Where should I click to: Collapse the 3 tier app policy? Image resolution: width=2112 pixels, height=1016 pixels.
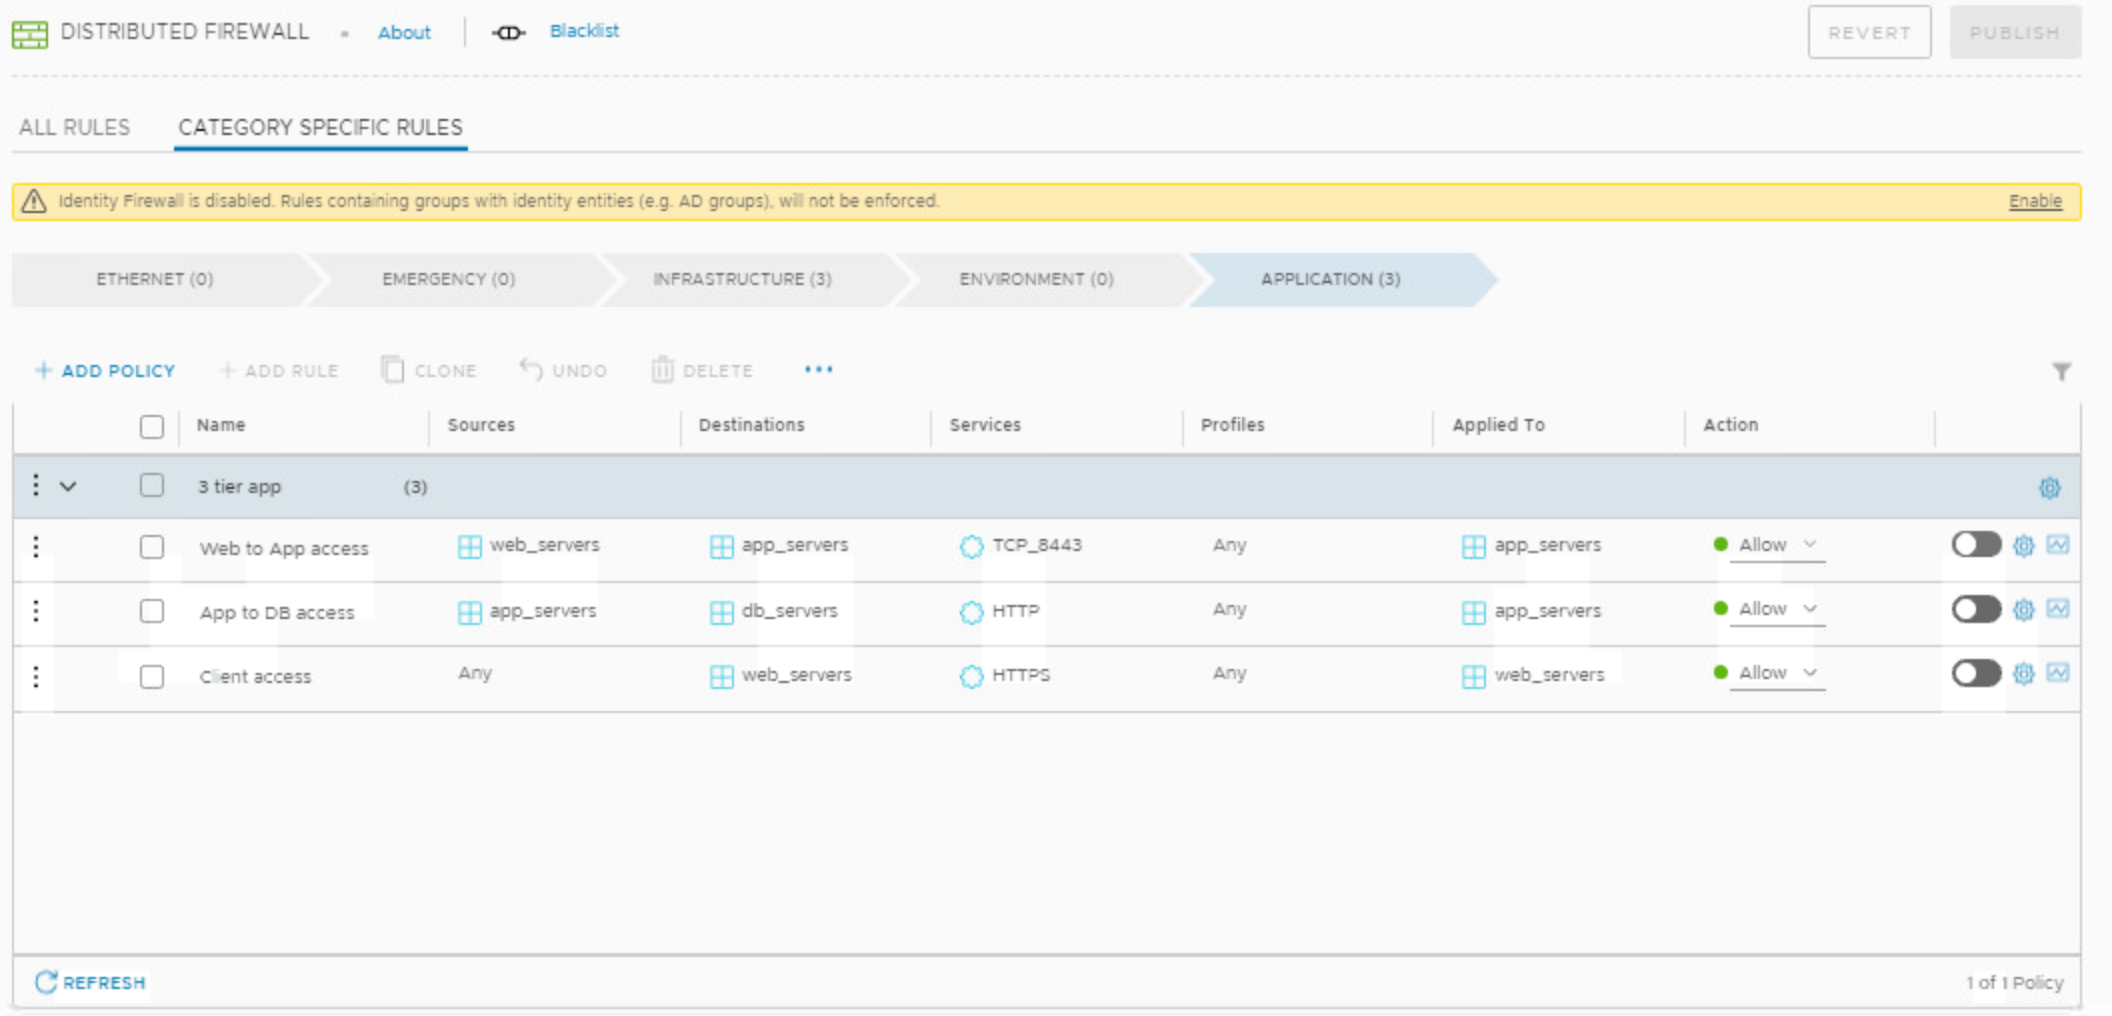coord(68,487)
